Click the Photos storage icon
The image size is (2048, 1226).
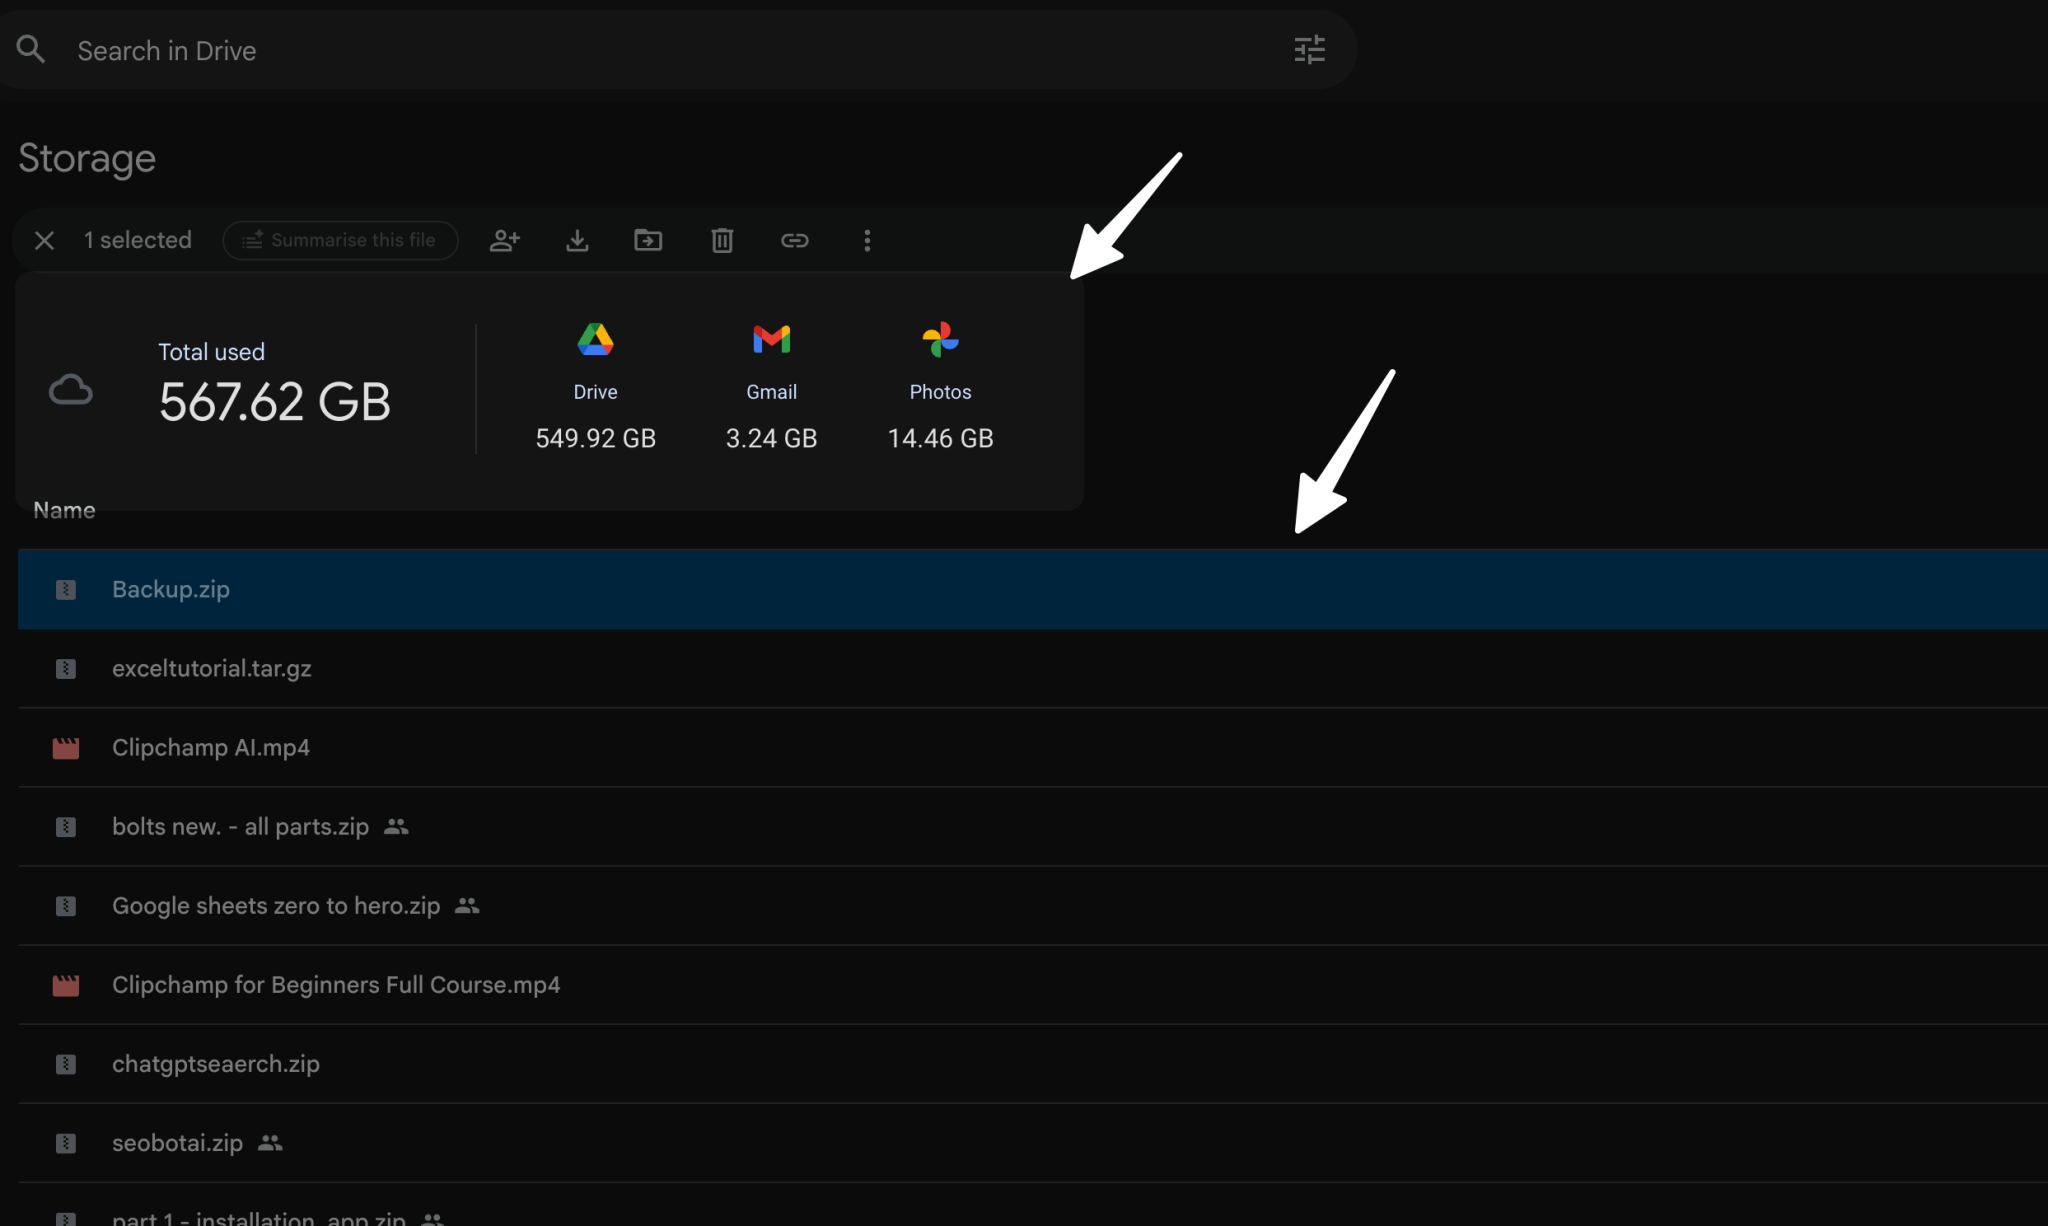point(939,340)
